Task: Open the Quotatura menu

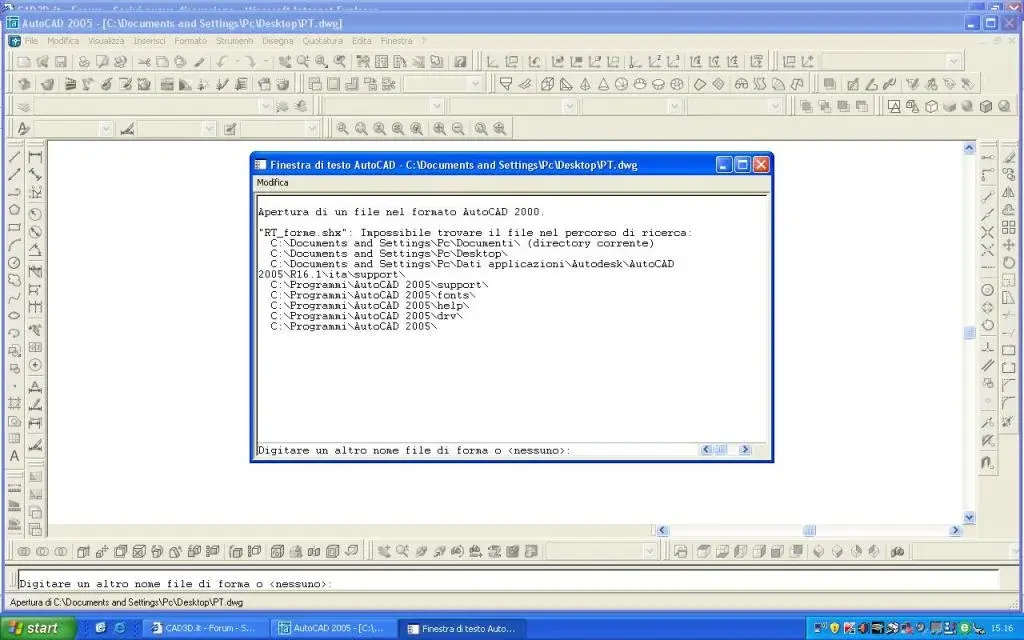Action: click(x=323, y=40)
